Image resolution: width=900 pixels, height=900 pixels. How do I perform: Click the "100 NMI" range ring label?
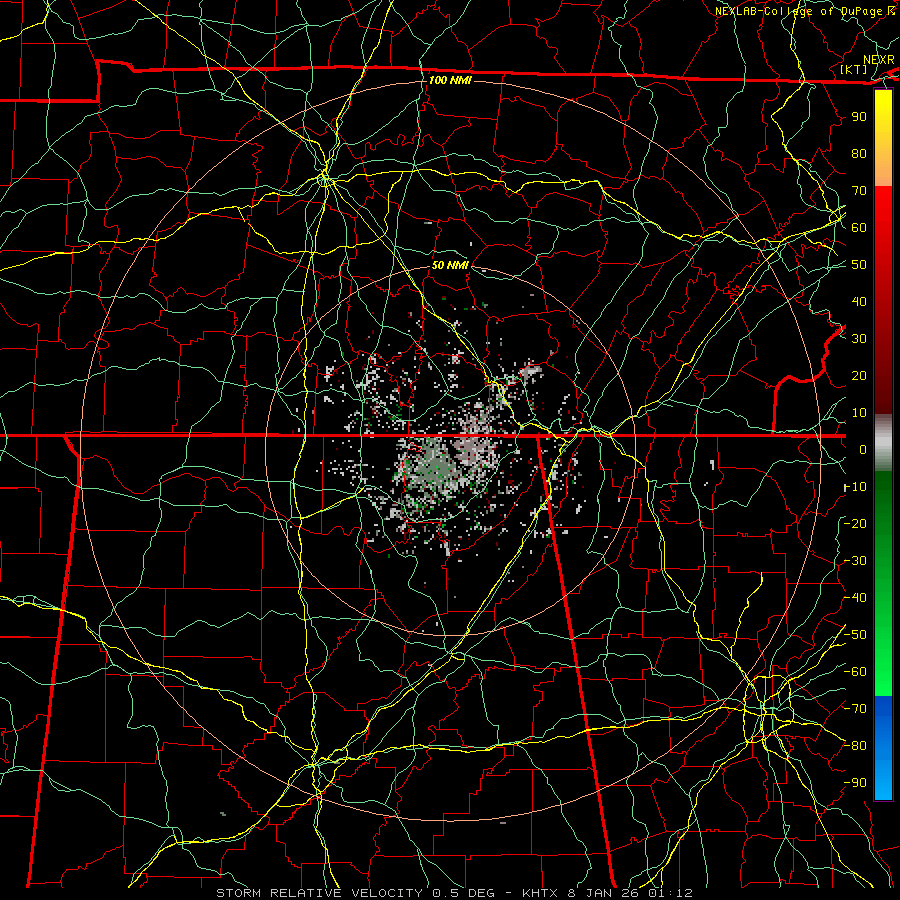(451, 80)
